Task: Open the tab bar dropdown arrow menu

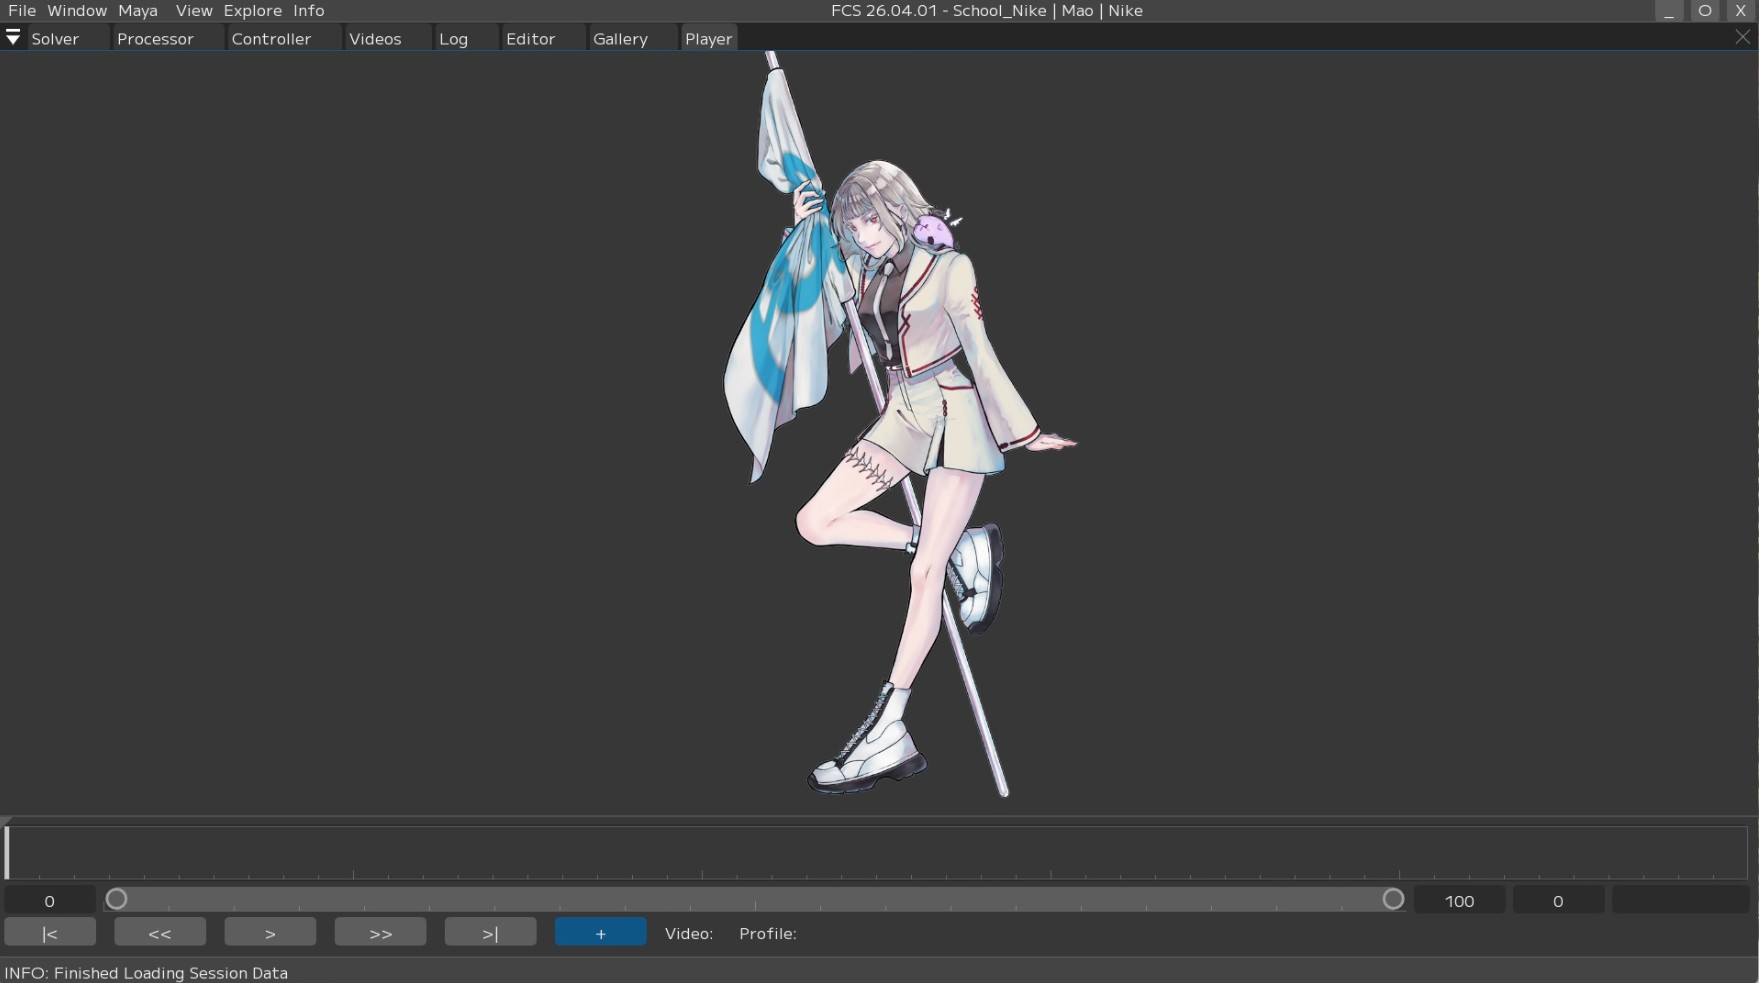Action: [13, 38]
